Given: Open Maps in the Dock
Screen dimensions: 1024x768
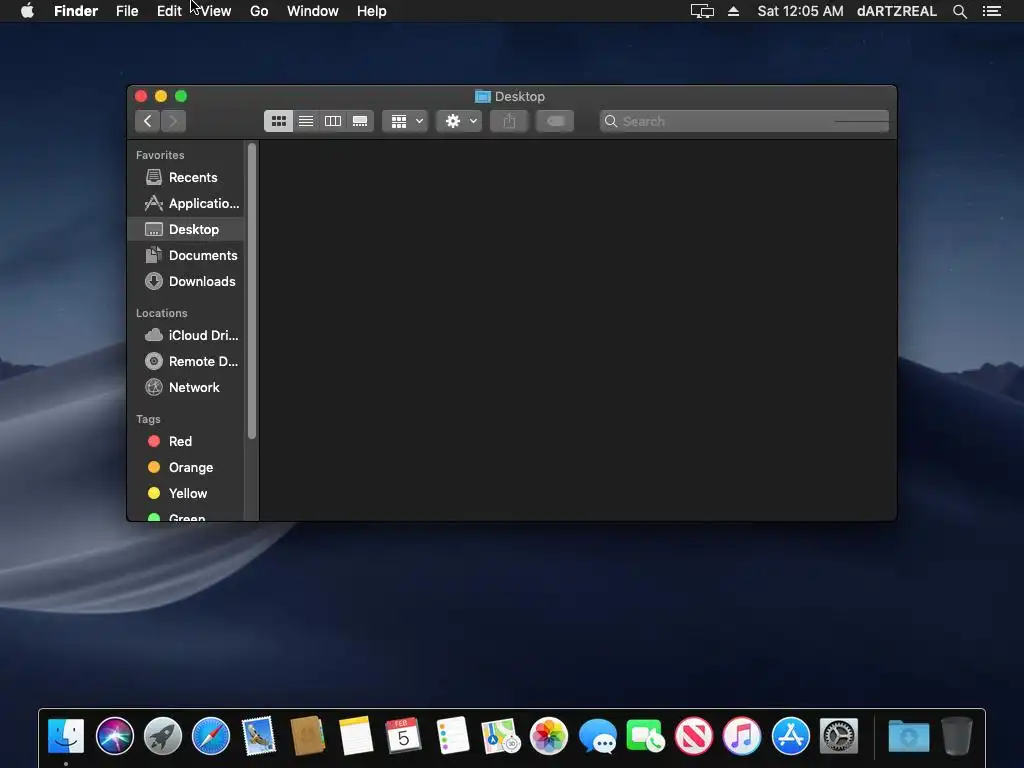Looking at the screenshot, I should click(500, 736).
